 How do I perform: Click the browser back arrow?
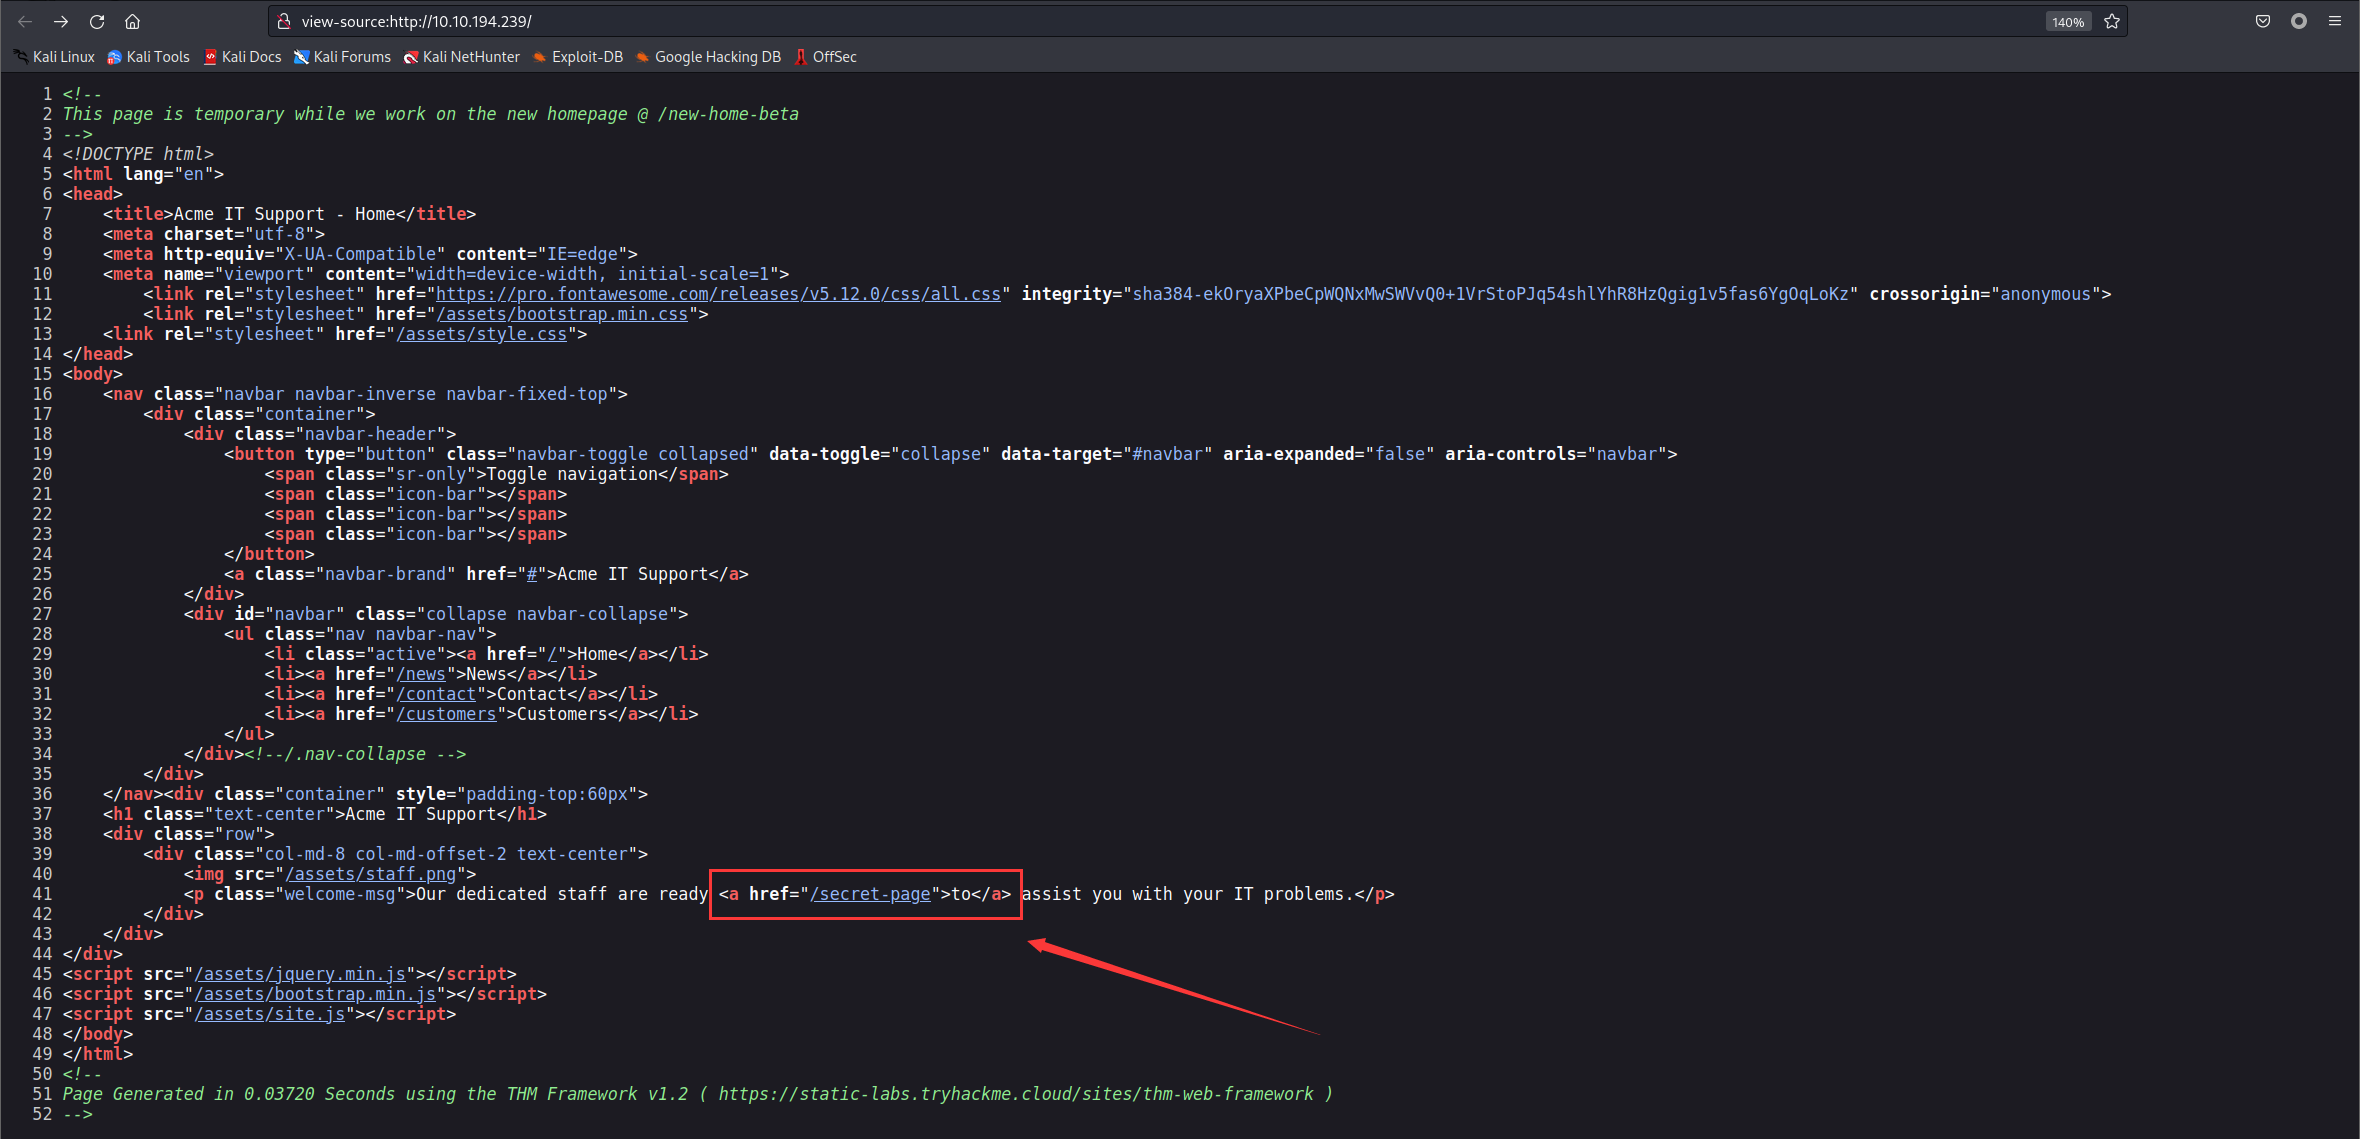pos(25,21)
